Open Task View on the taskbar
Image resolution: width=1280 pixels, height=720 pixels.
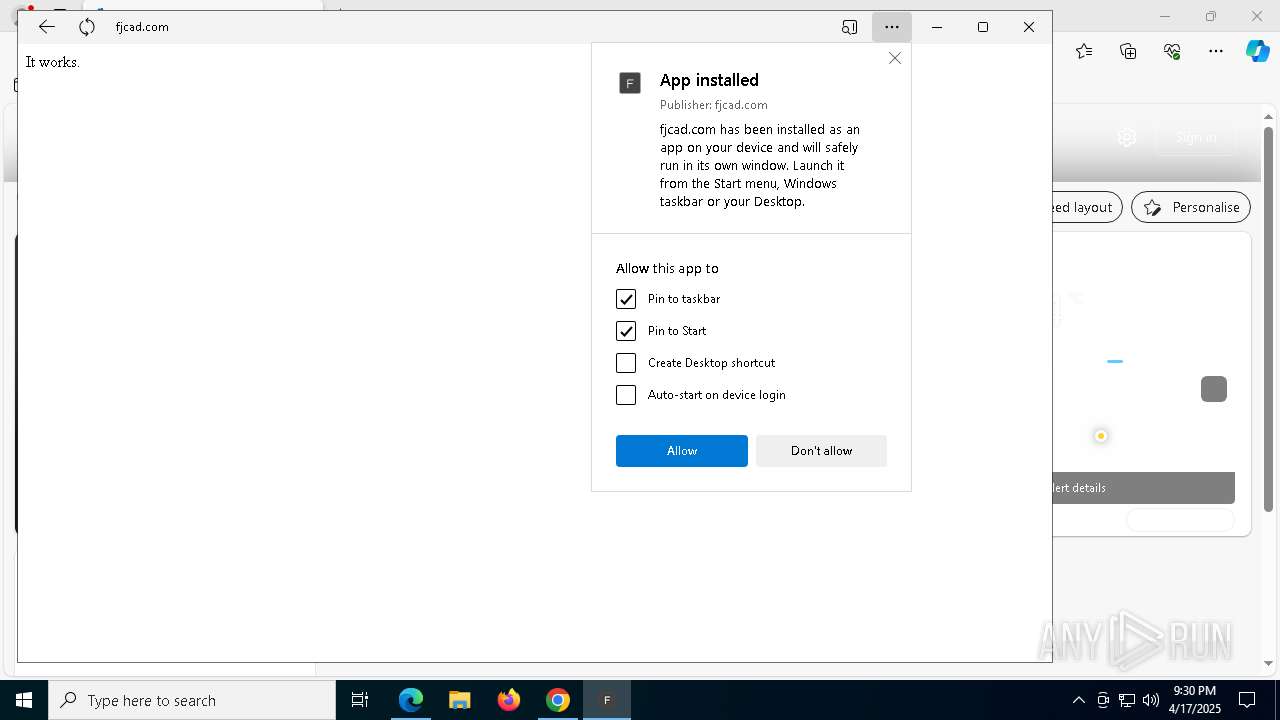tap(360, 700)
